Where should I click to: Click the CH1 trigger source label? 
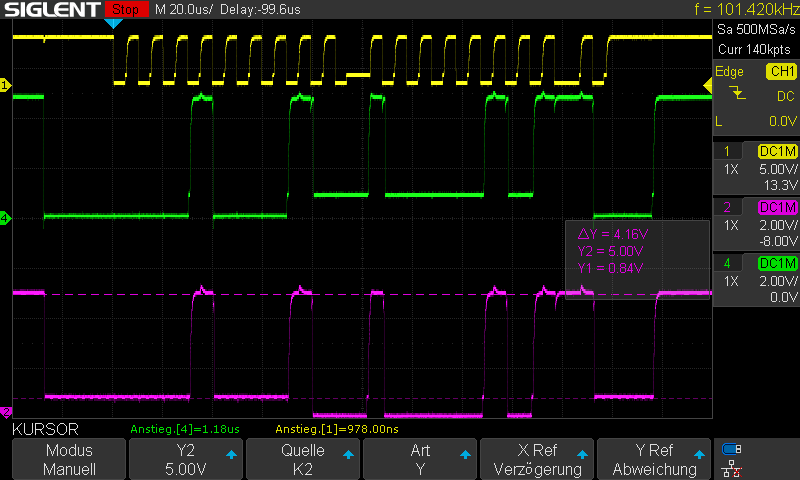click(782, 71)
